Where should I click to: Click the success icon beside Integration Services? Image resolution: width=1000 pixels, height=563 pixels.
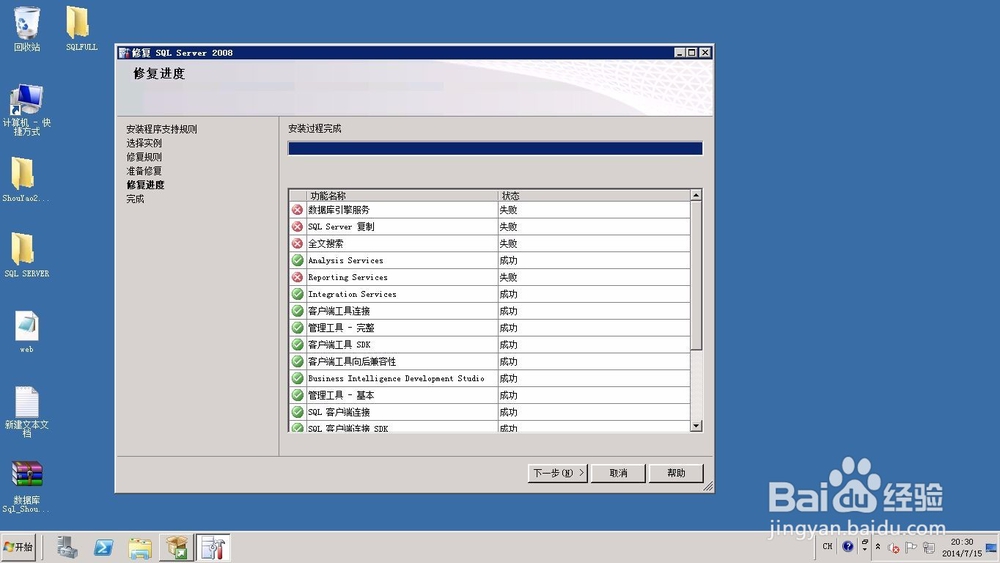297,294
